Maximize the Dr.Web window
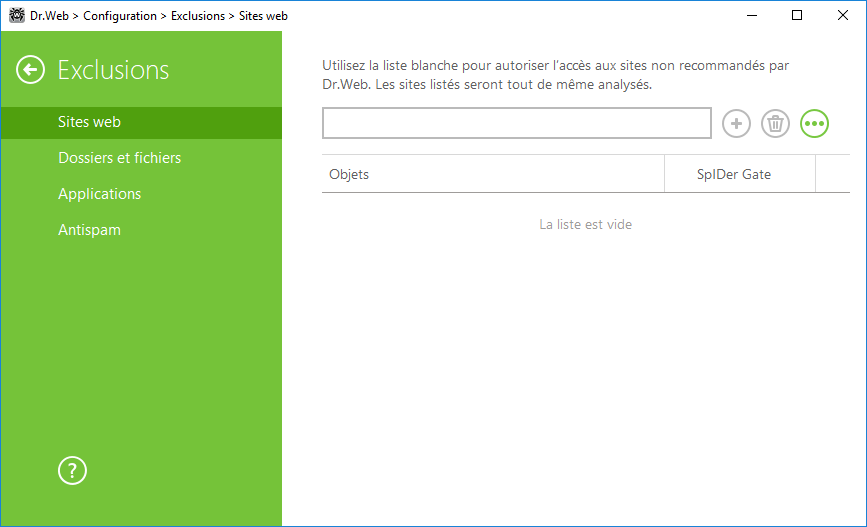This screenshot has width=867, height=527. [797, 15]
